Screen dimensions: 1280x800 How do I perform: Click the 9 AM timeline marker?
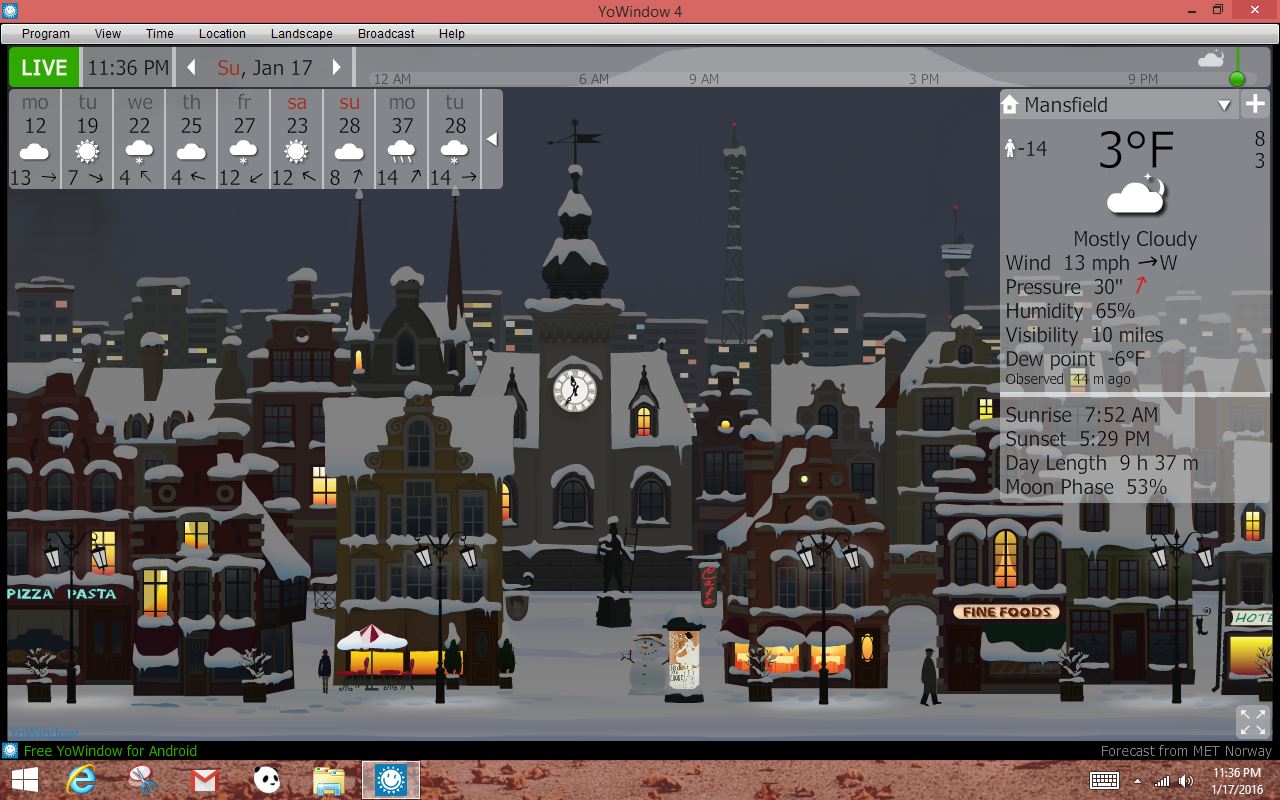pos(703,79)
